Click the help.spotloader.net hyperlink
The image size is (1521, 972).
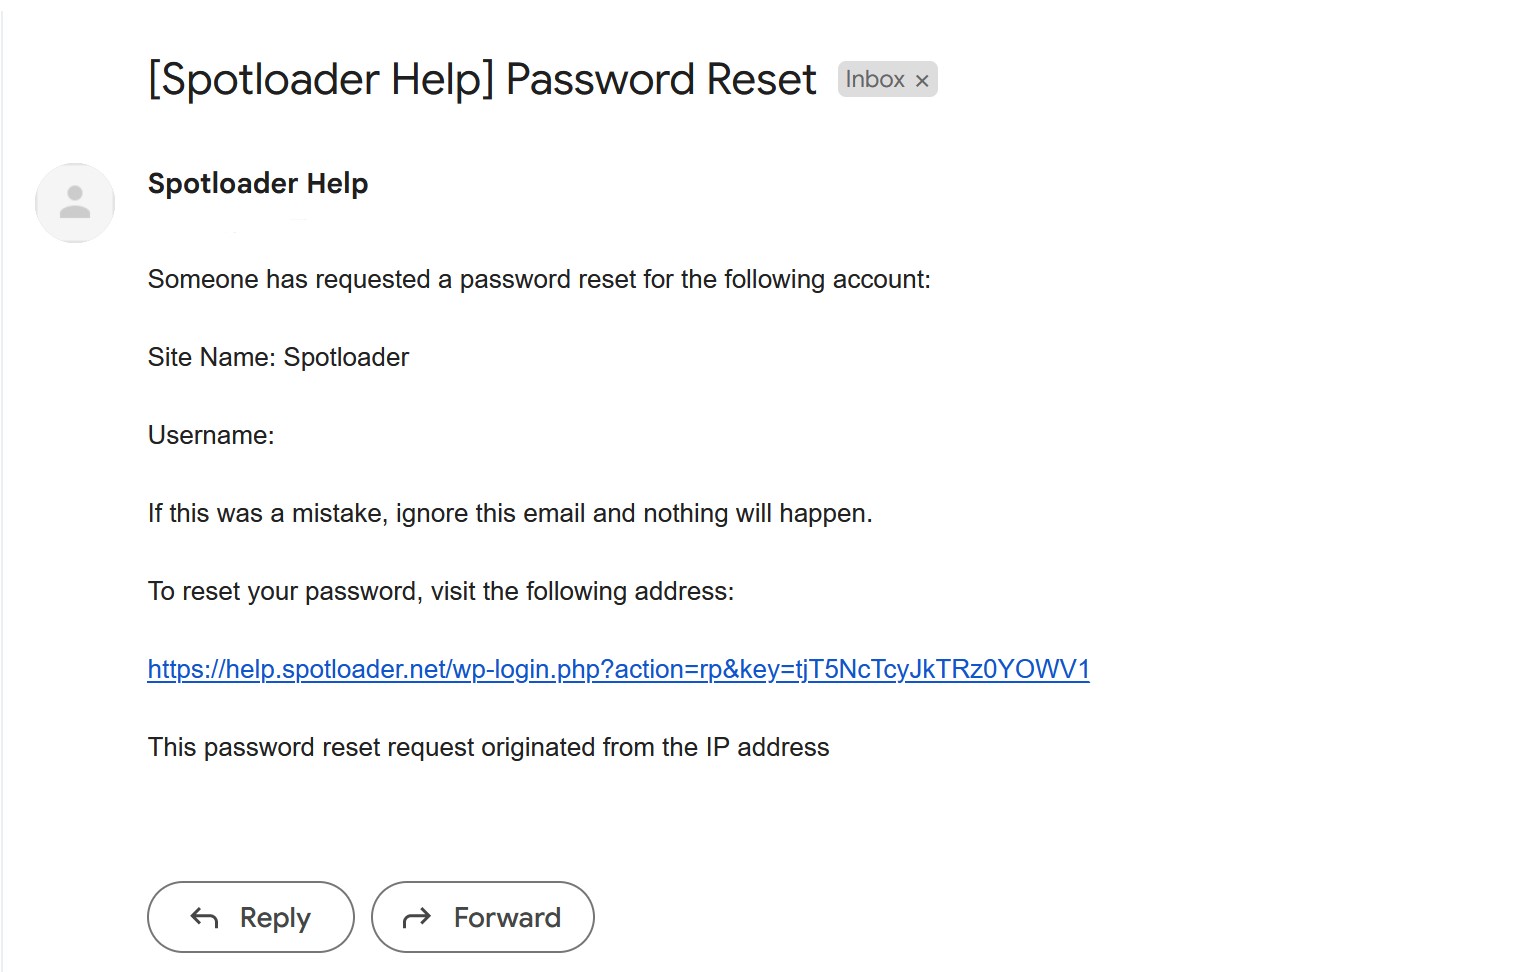click(x=618, y=668)
